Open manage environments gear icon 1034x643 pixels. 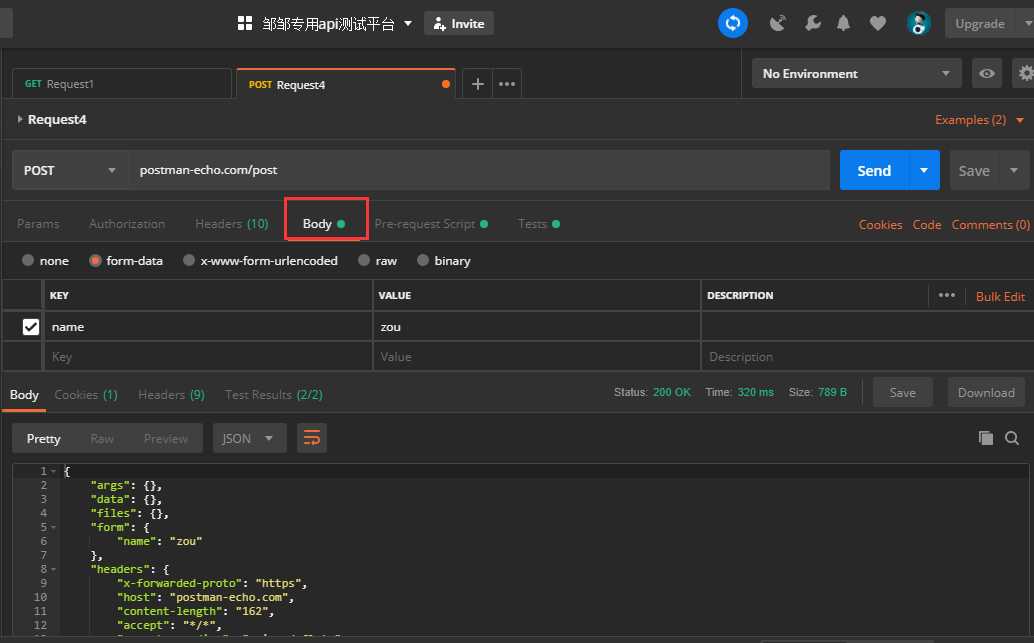click(x=1025, y=73)
